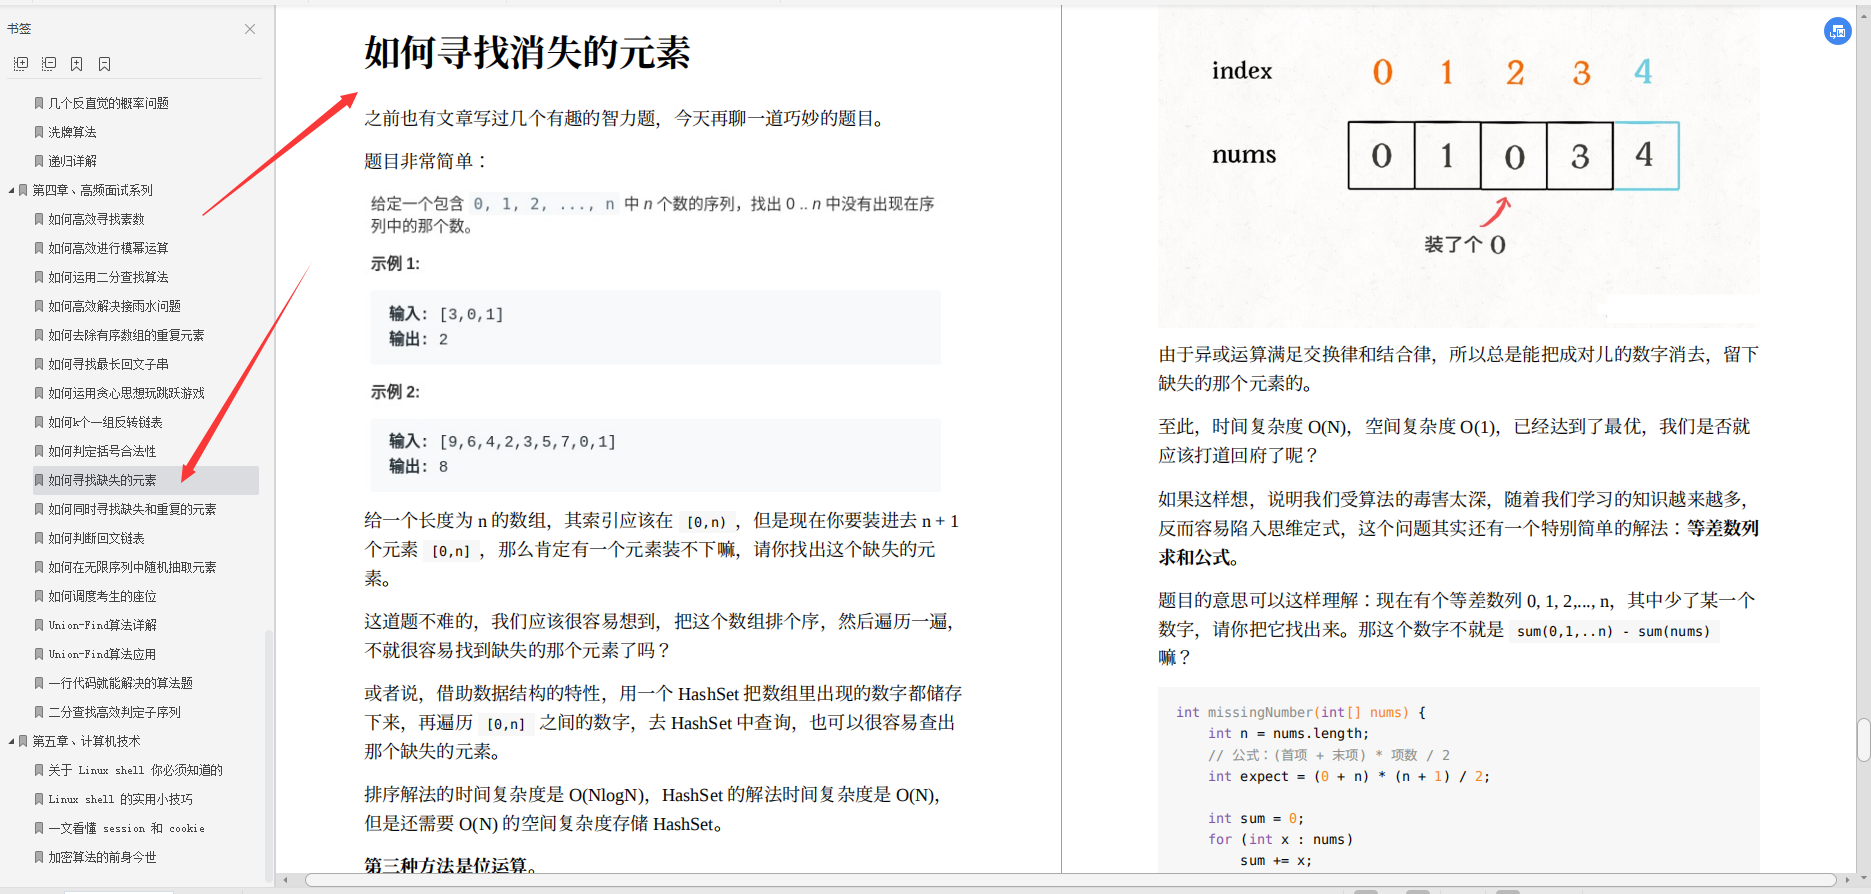Open bookmark 递归详解
This screenshot has width=1871, height=894.
coord(72,161)
